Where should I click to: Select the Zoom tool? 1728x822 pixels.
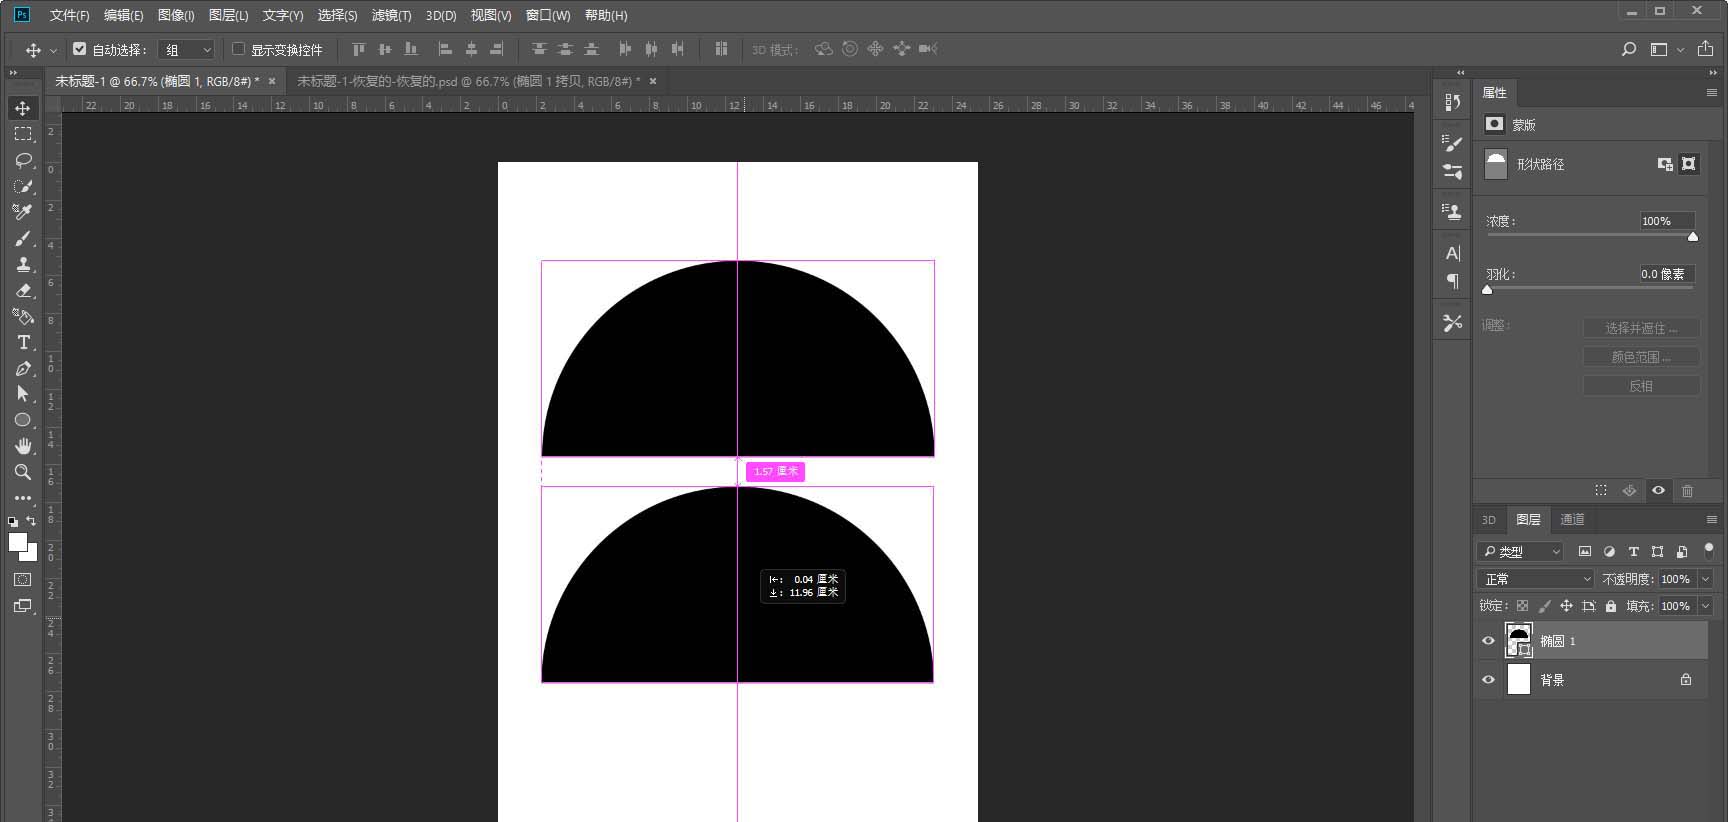tap(22, 472)
